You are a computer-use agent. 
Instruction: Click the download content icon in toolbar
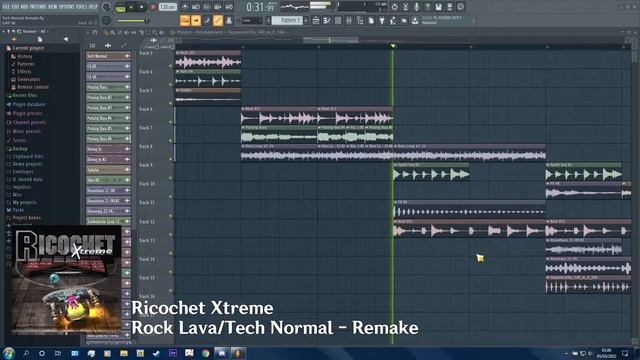point(415,20)
